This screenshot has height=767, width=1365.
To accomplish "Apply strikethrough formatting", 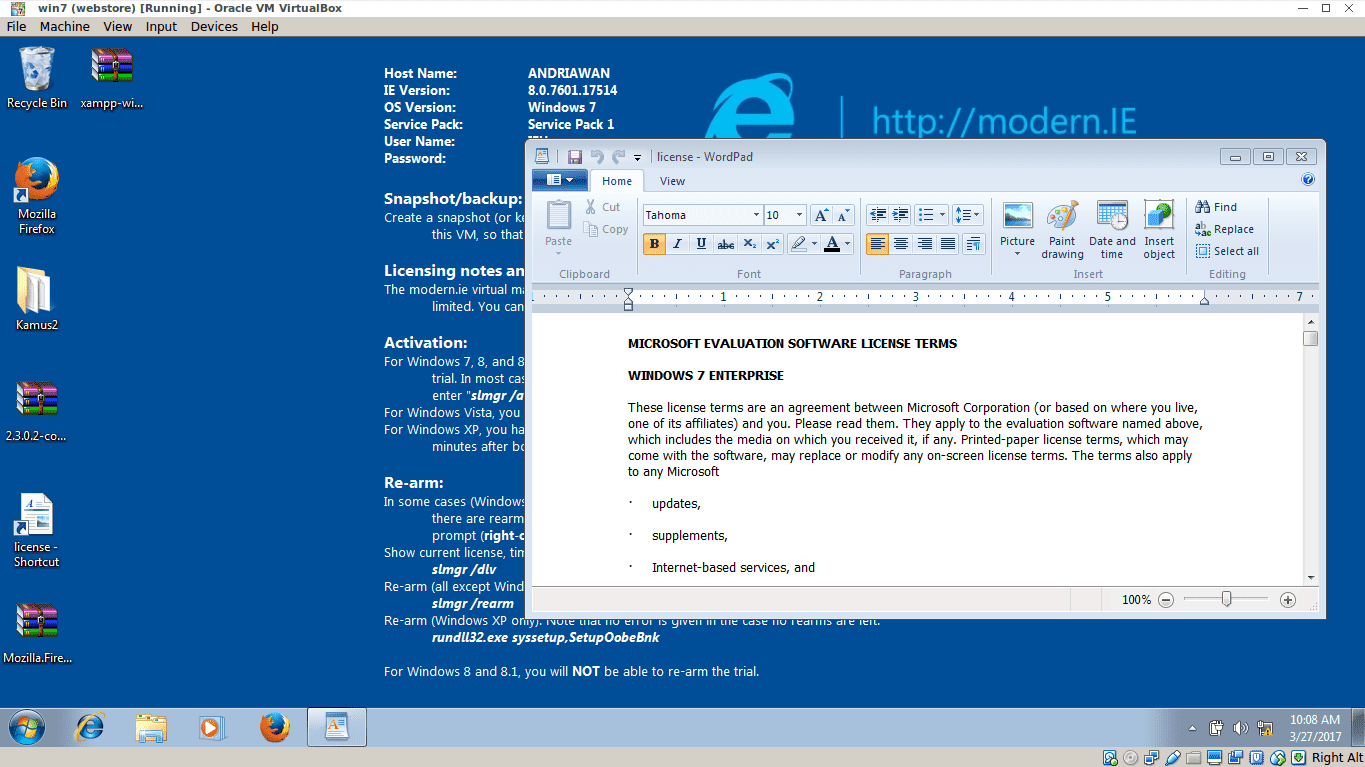I will (726, 244).
